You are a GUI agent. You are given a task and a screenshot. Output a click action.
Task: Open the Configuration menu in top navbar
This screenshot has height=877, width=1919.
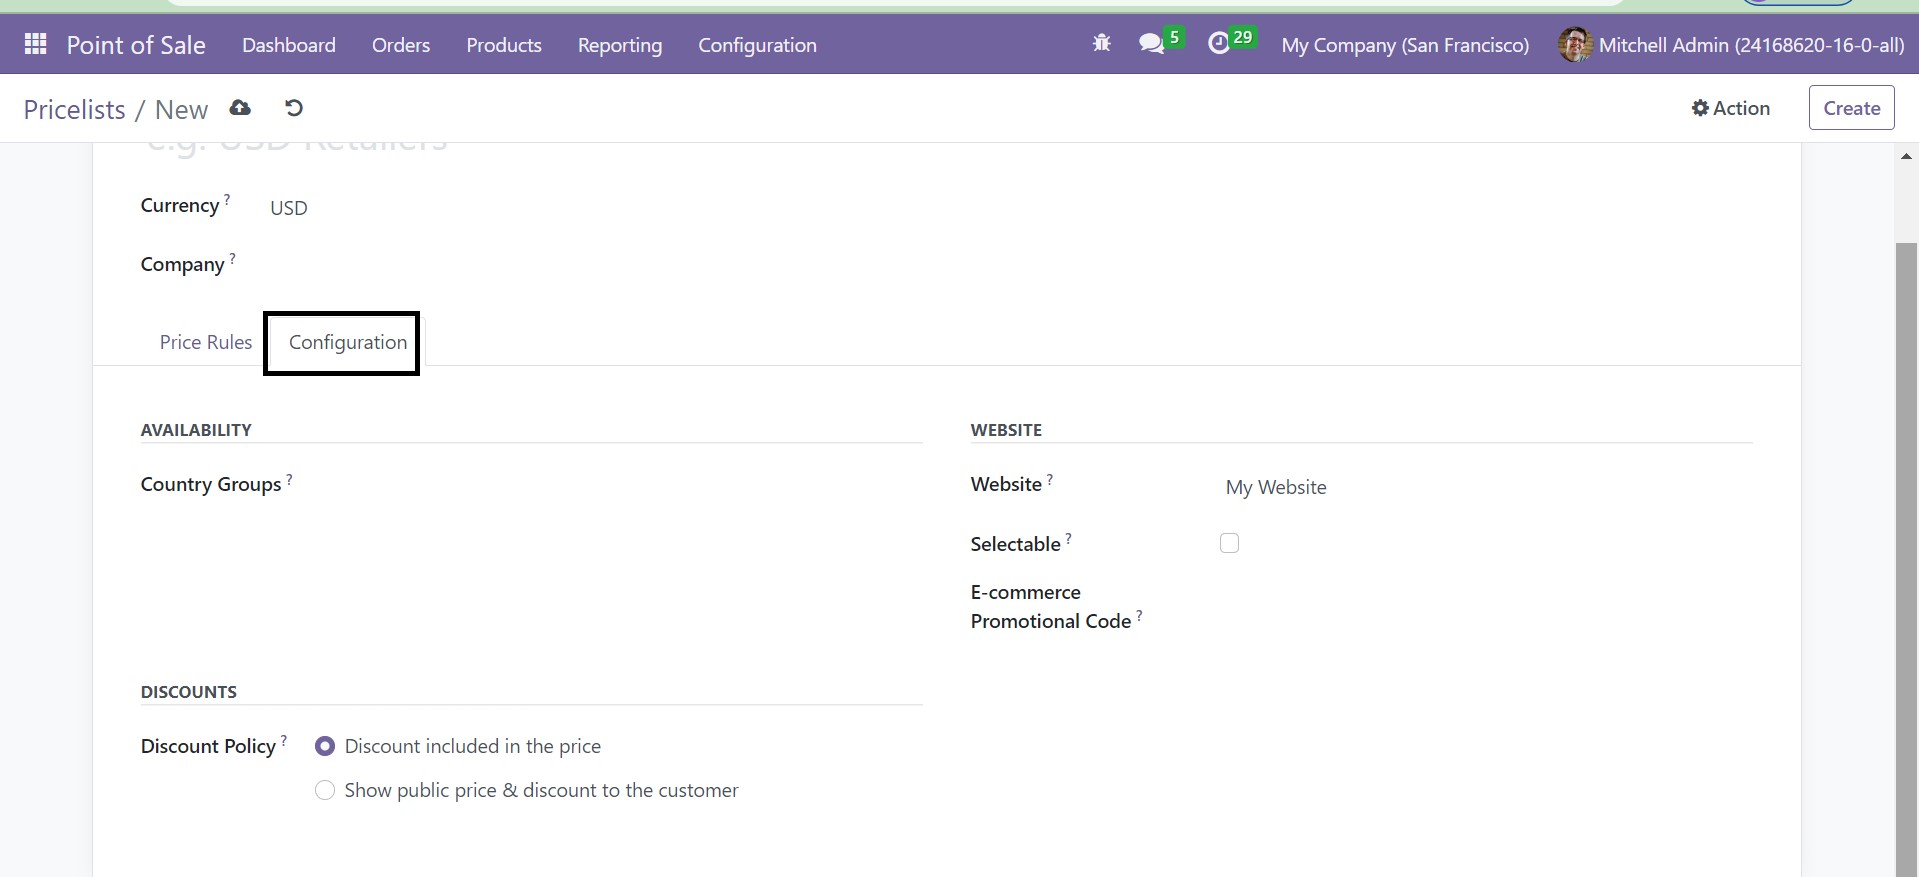(757, 45)
